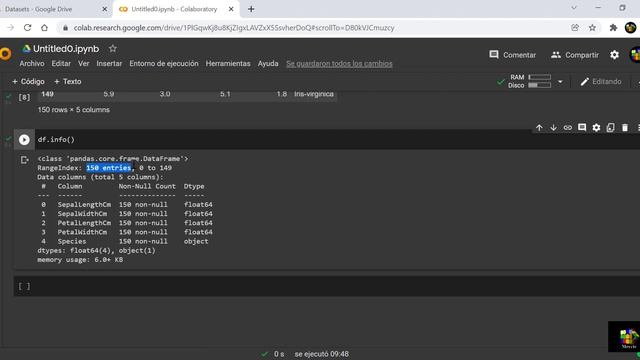Screen dimensions: 640x360
Task: Run the df.info() cell
Action: [x=24, y=140]
